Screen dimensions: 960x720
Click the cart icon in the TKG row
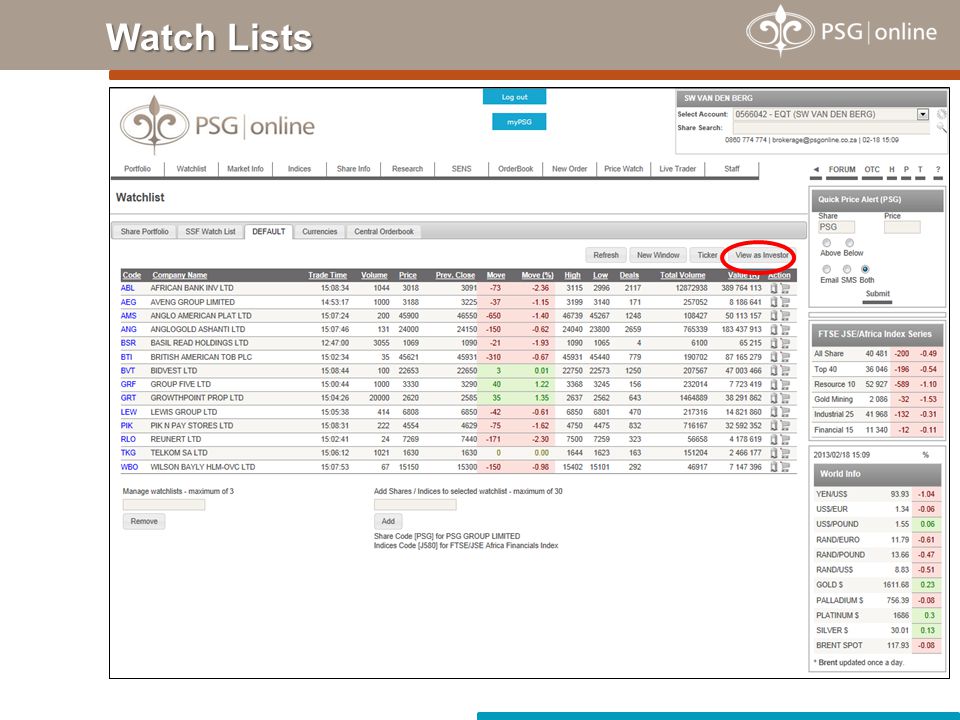[x=785, y=453]
